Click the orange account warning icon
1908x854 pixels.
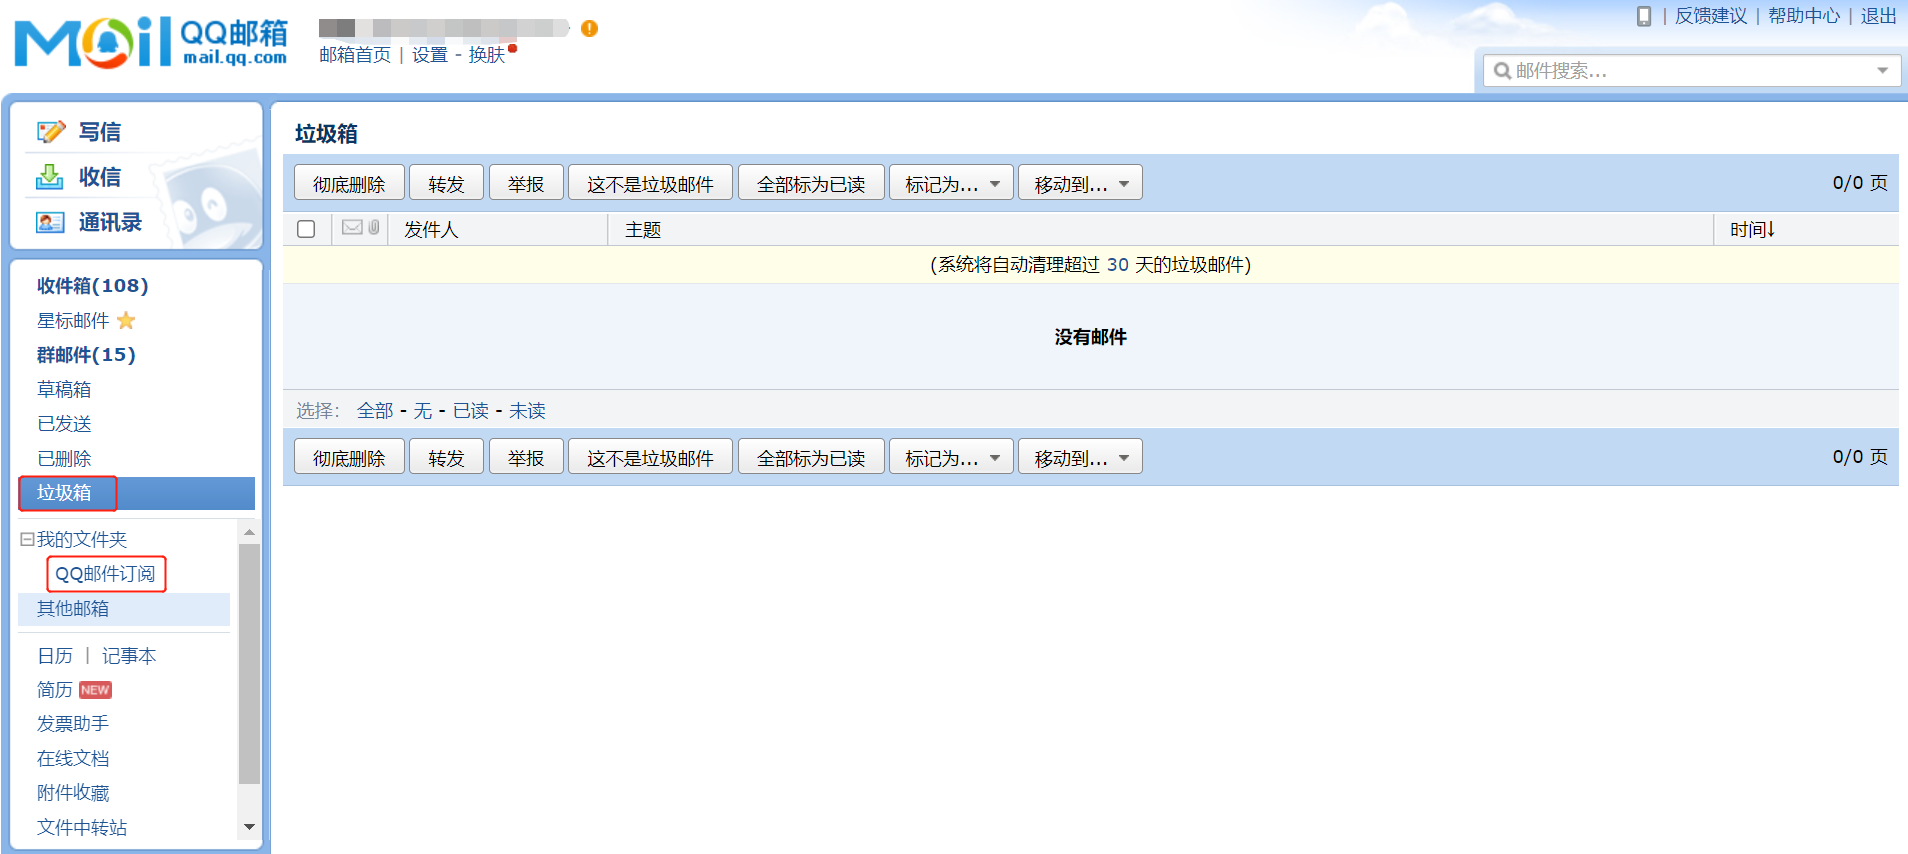coord(589,28)
